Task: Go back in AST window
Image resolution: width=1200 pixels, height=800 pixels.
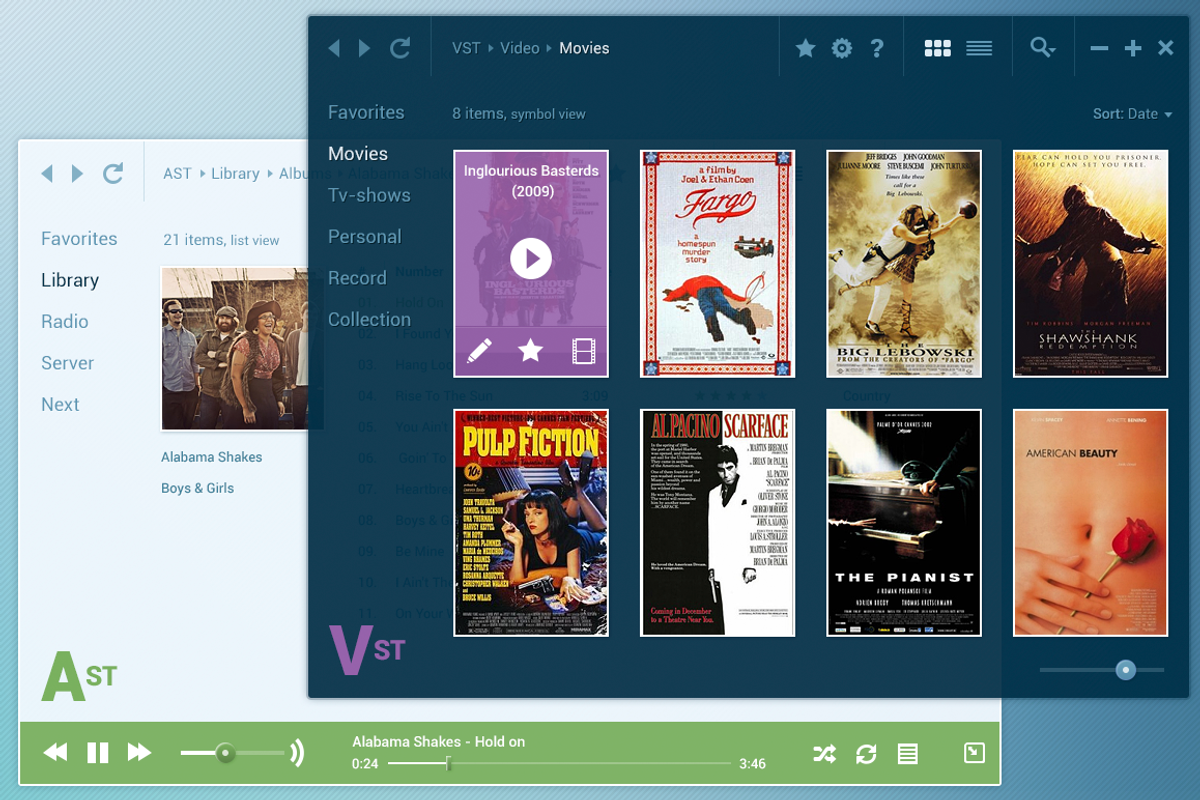Action: point(47,174)
